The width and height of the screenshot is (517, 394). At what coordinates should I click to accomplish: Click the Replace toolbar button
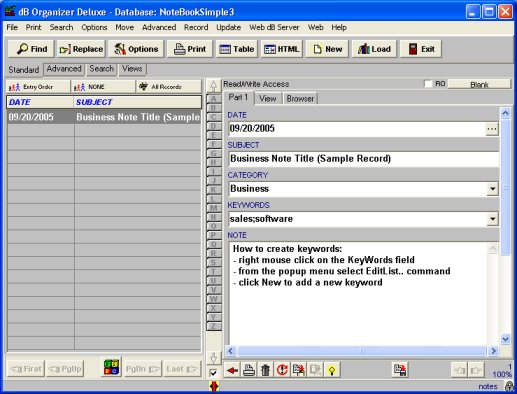click(81, 49)
